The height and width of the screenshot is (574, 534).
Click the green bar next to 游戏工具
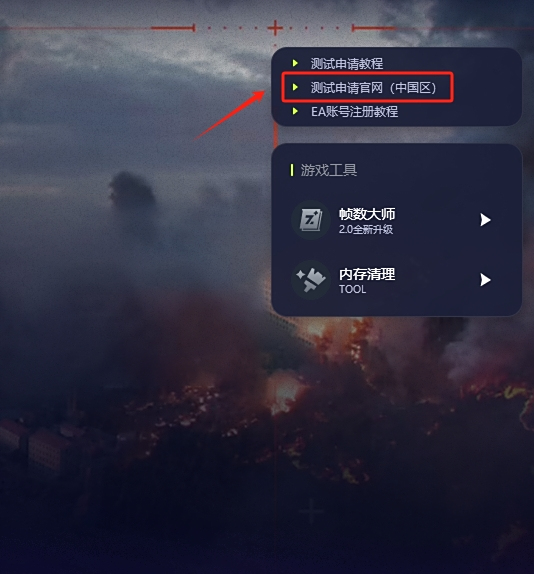tap(292, 170)
